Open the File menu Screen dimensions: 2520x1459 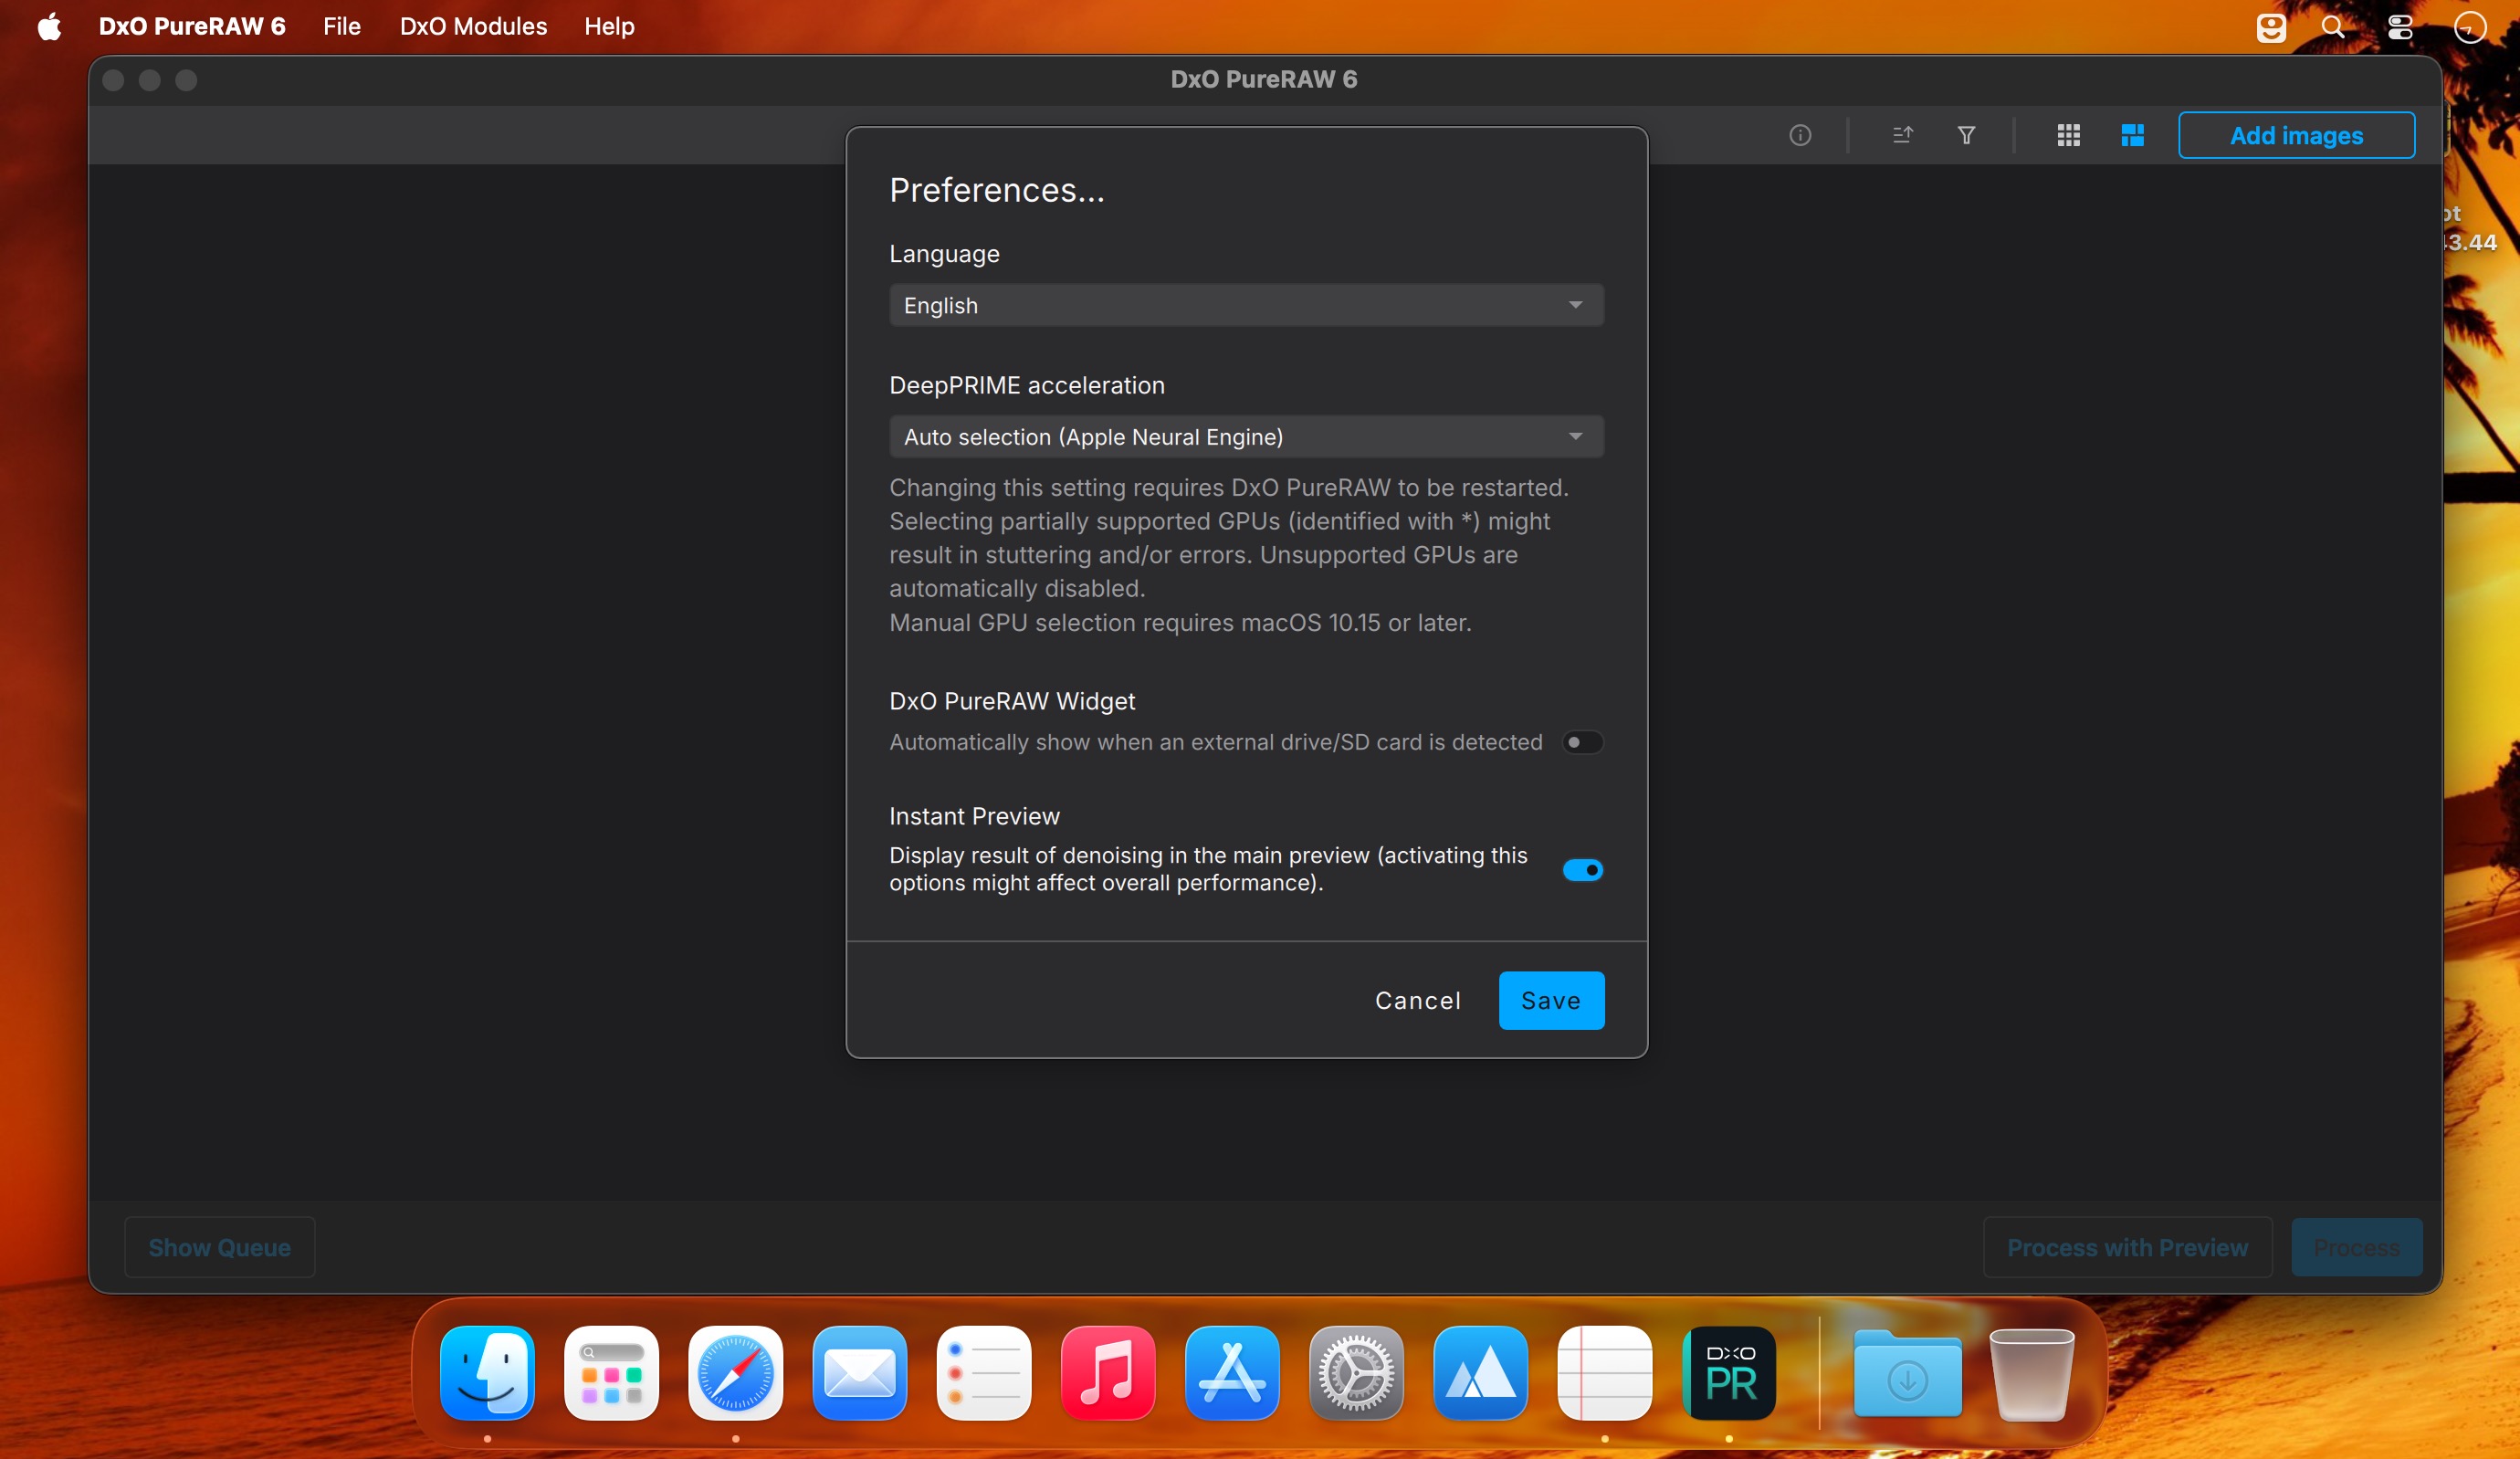point(341,26)
